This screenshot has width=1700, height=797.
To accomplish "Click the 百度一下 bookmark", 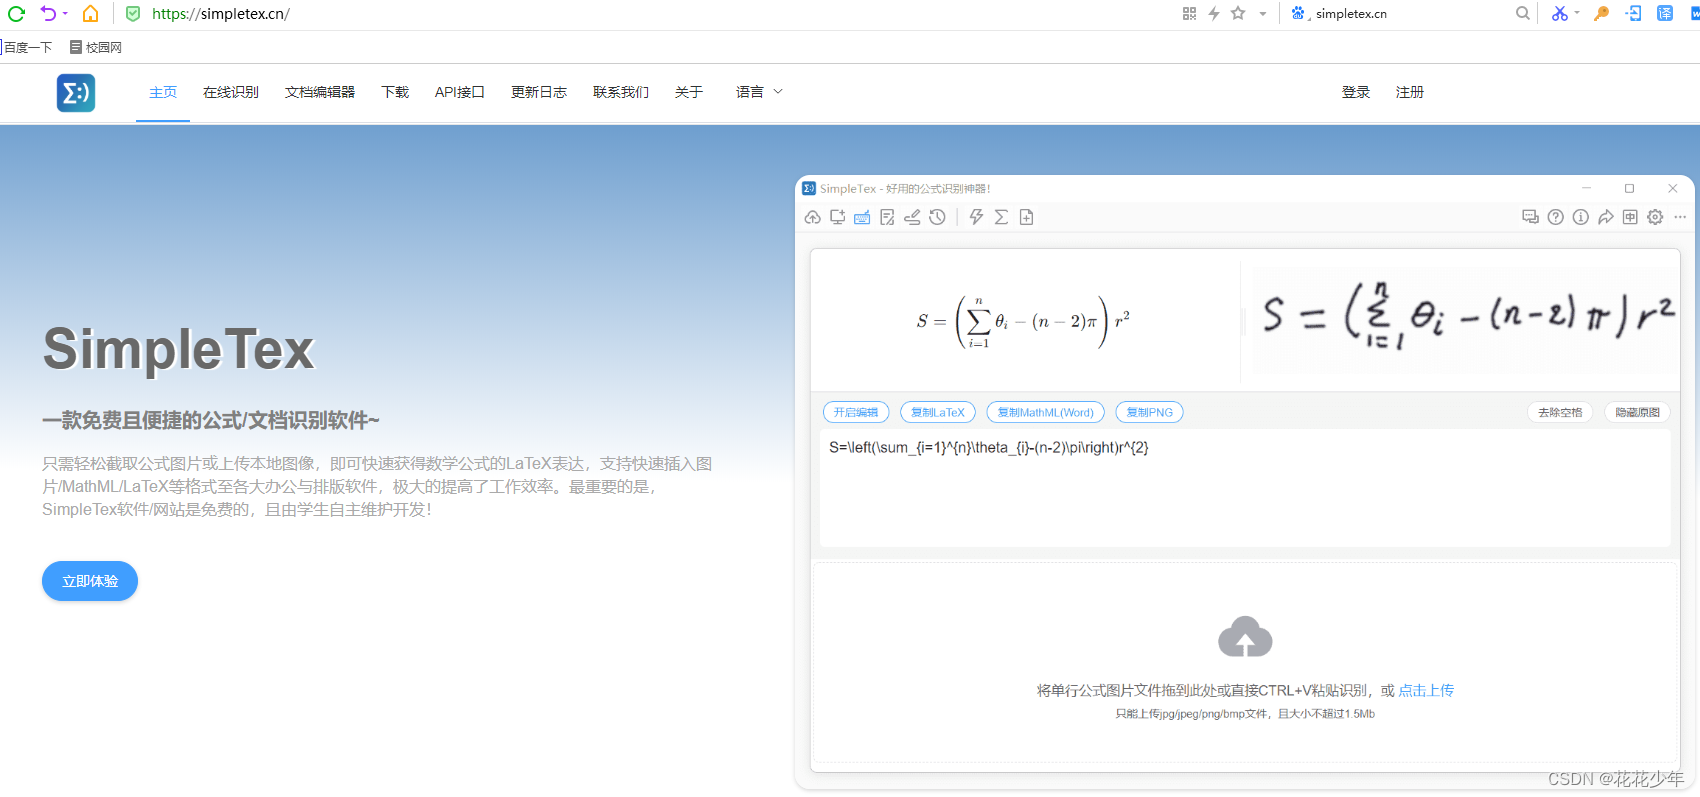I will 27,47.
